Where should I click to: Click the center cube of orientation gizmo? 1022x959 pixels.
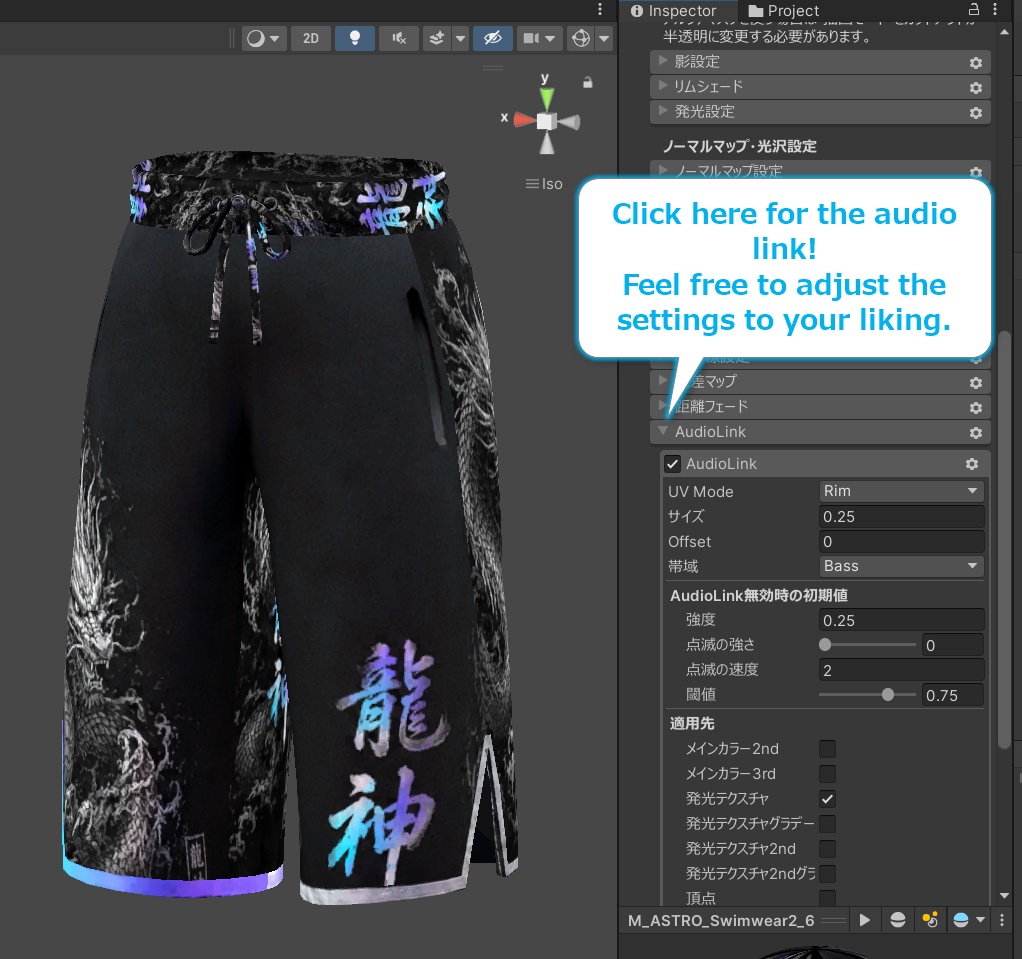click(546, 121)
